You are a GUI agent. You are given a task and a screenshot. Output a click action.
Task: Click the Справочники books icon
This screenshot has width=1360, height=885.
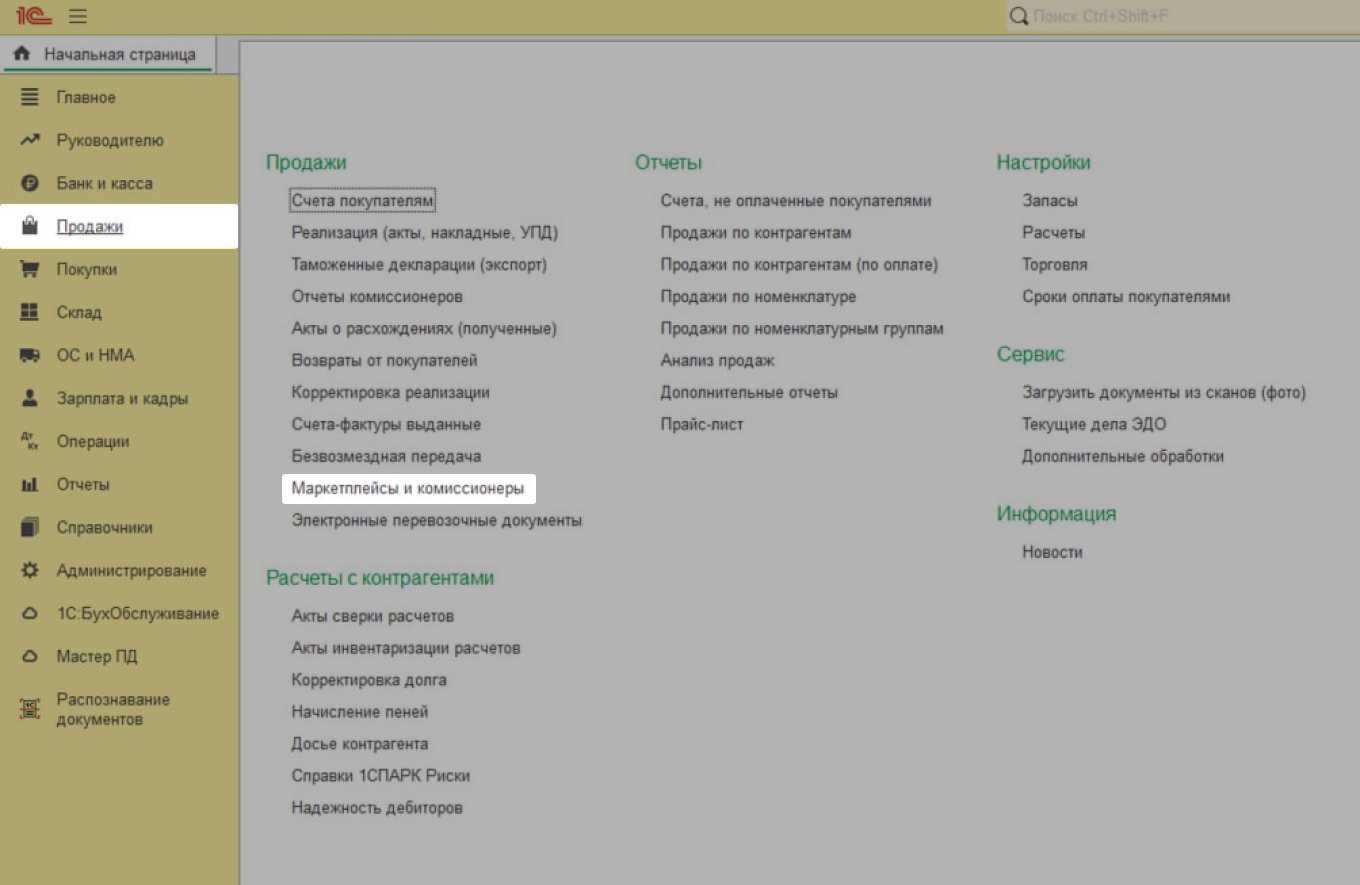(x=30, y=527)
